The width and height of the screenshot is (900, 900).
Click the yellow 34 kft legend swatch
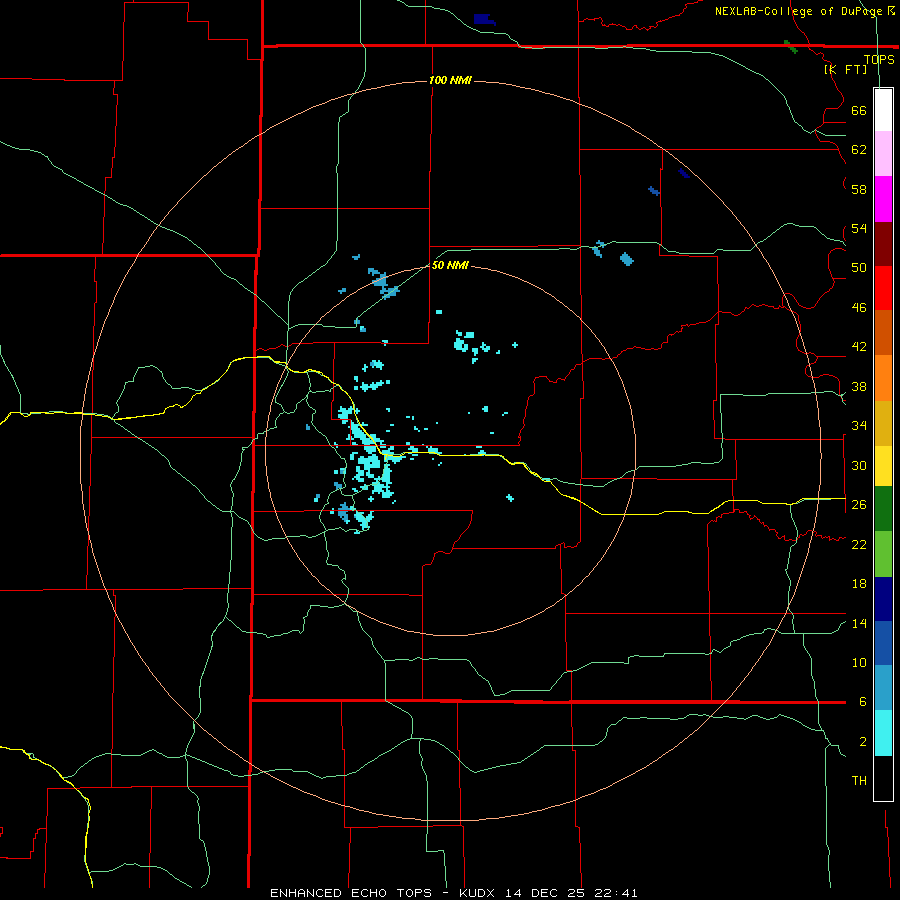tap(883, 466)
